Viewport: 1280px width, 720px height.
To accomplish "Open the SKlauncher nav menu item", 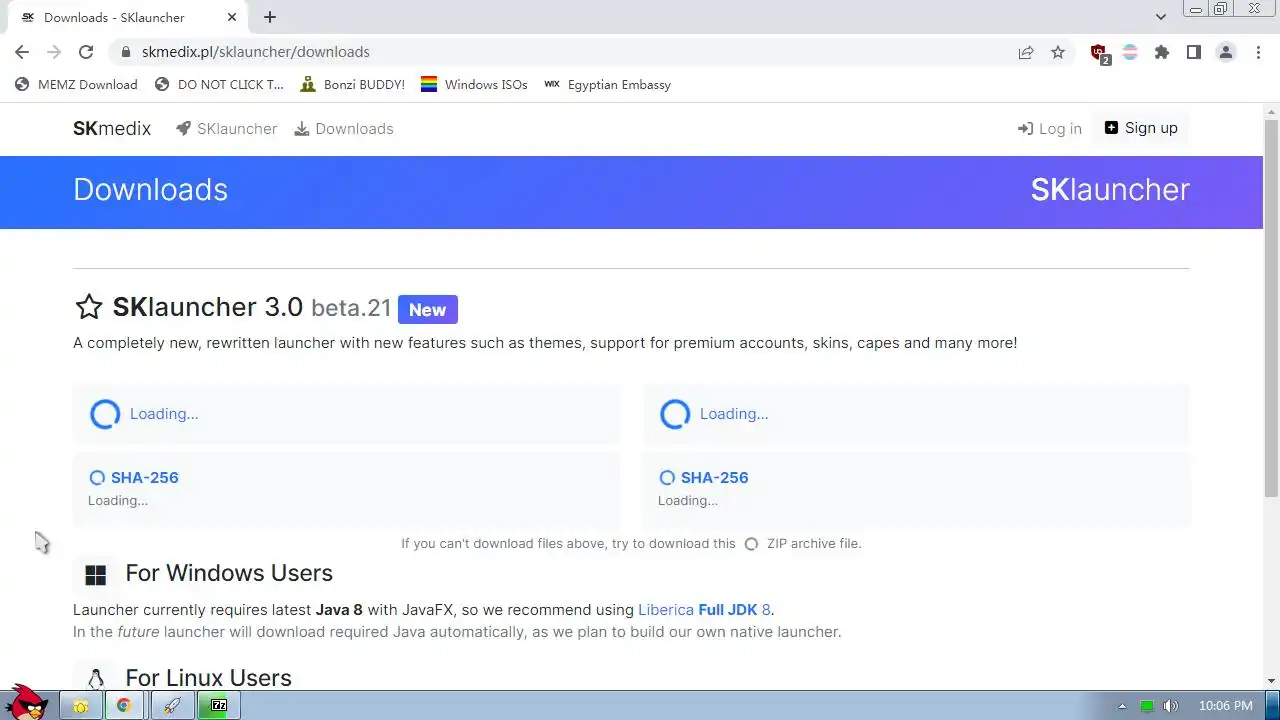I will (x=226, y=129).
